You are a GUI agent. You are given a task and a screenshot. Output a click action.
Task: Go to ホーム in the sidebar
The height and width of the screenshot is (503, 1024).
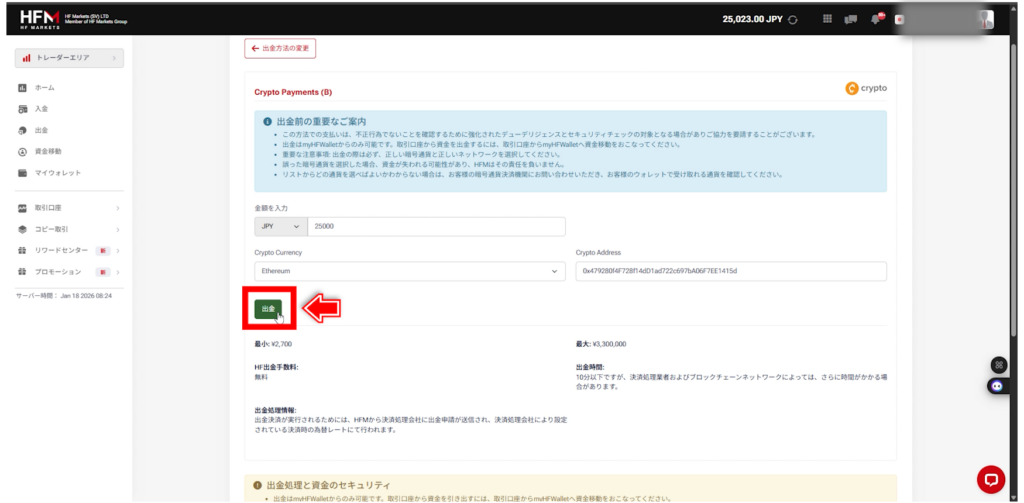[45, 88]
